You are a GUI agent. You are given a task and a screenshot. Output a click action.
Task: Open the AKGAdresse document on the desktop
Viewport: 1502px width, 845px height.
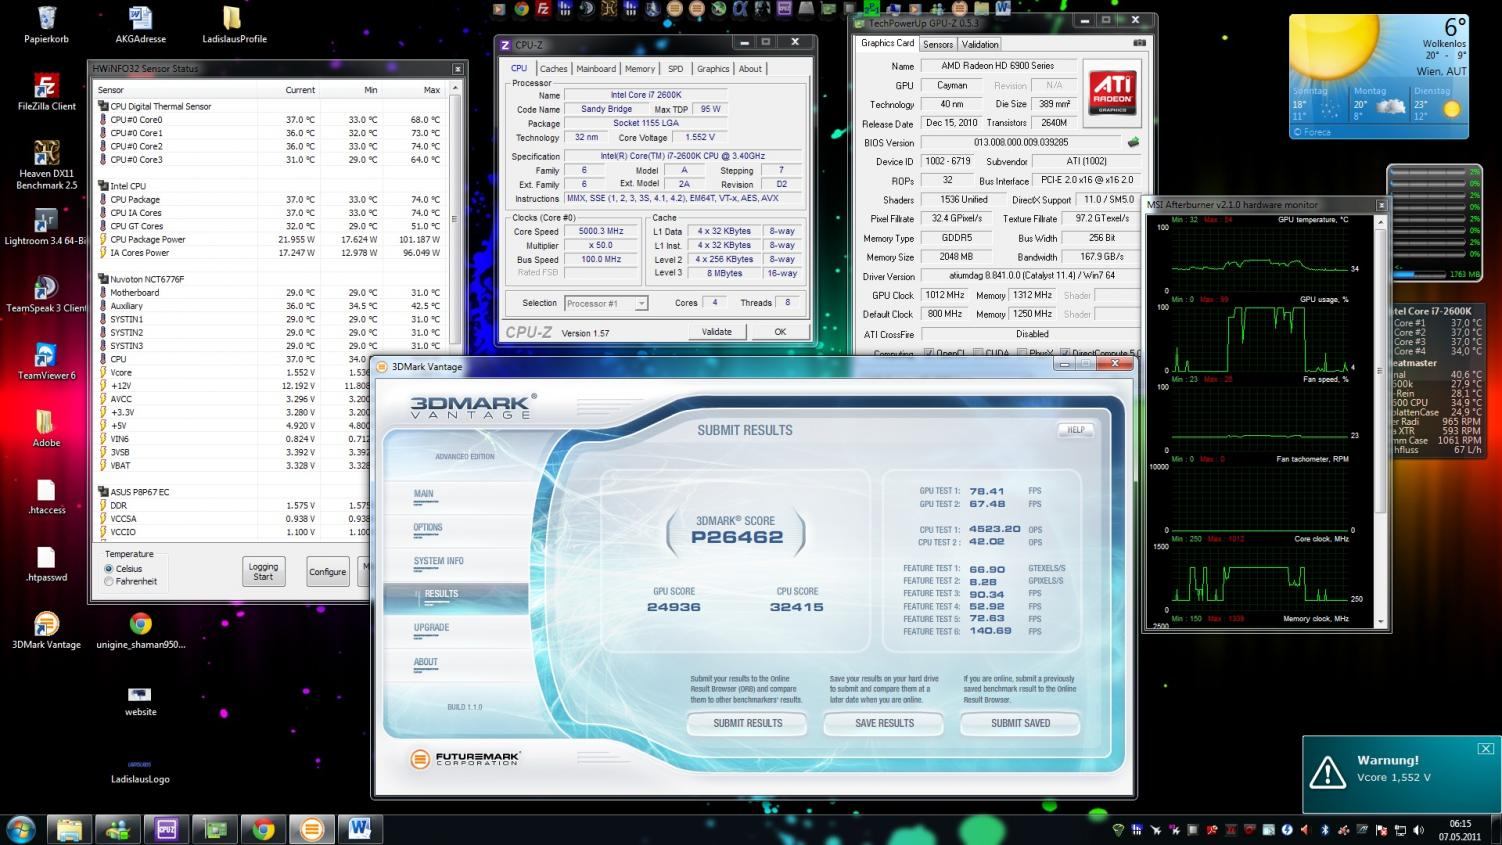[140, 25]
